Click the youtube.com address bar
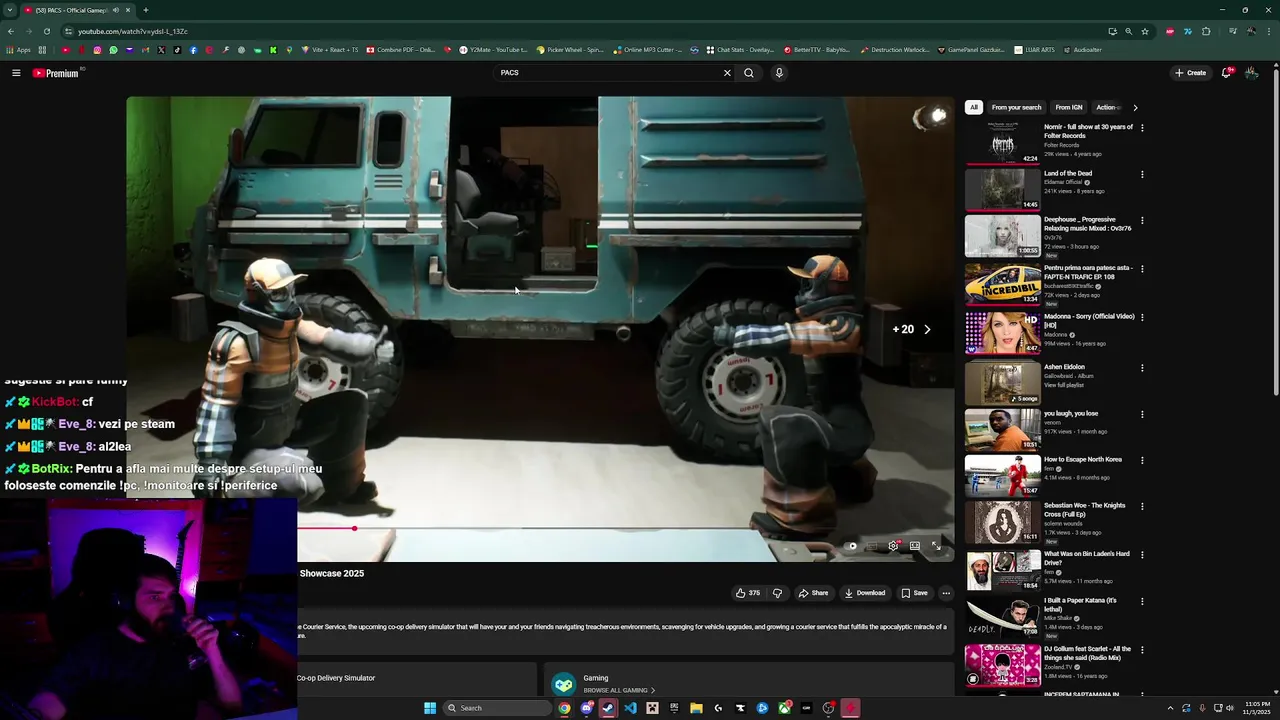 [590, 31]
